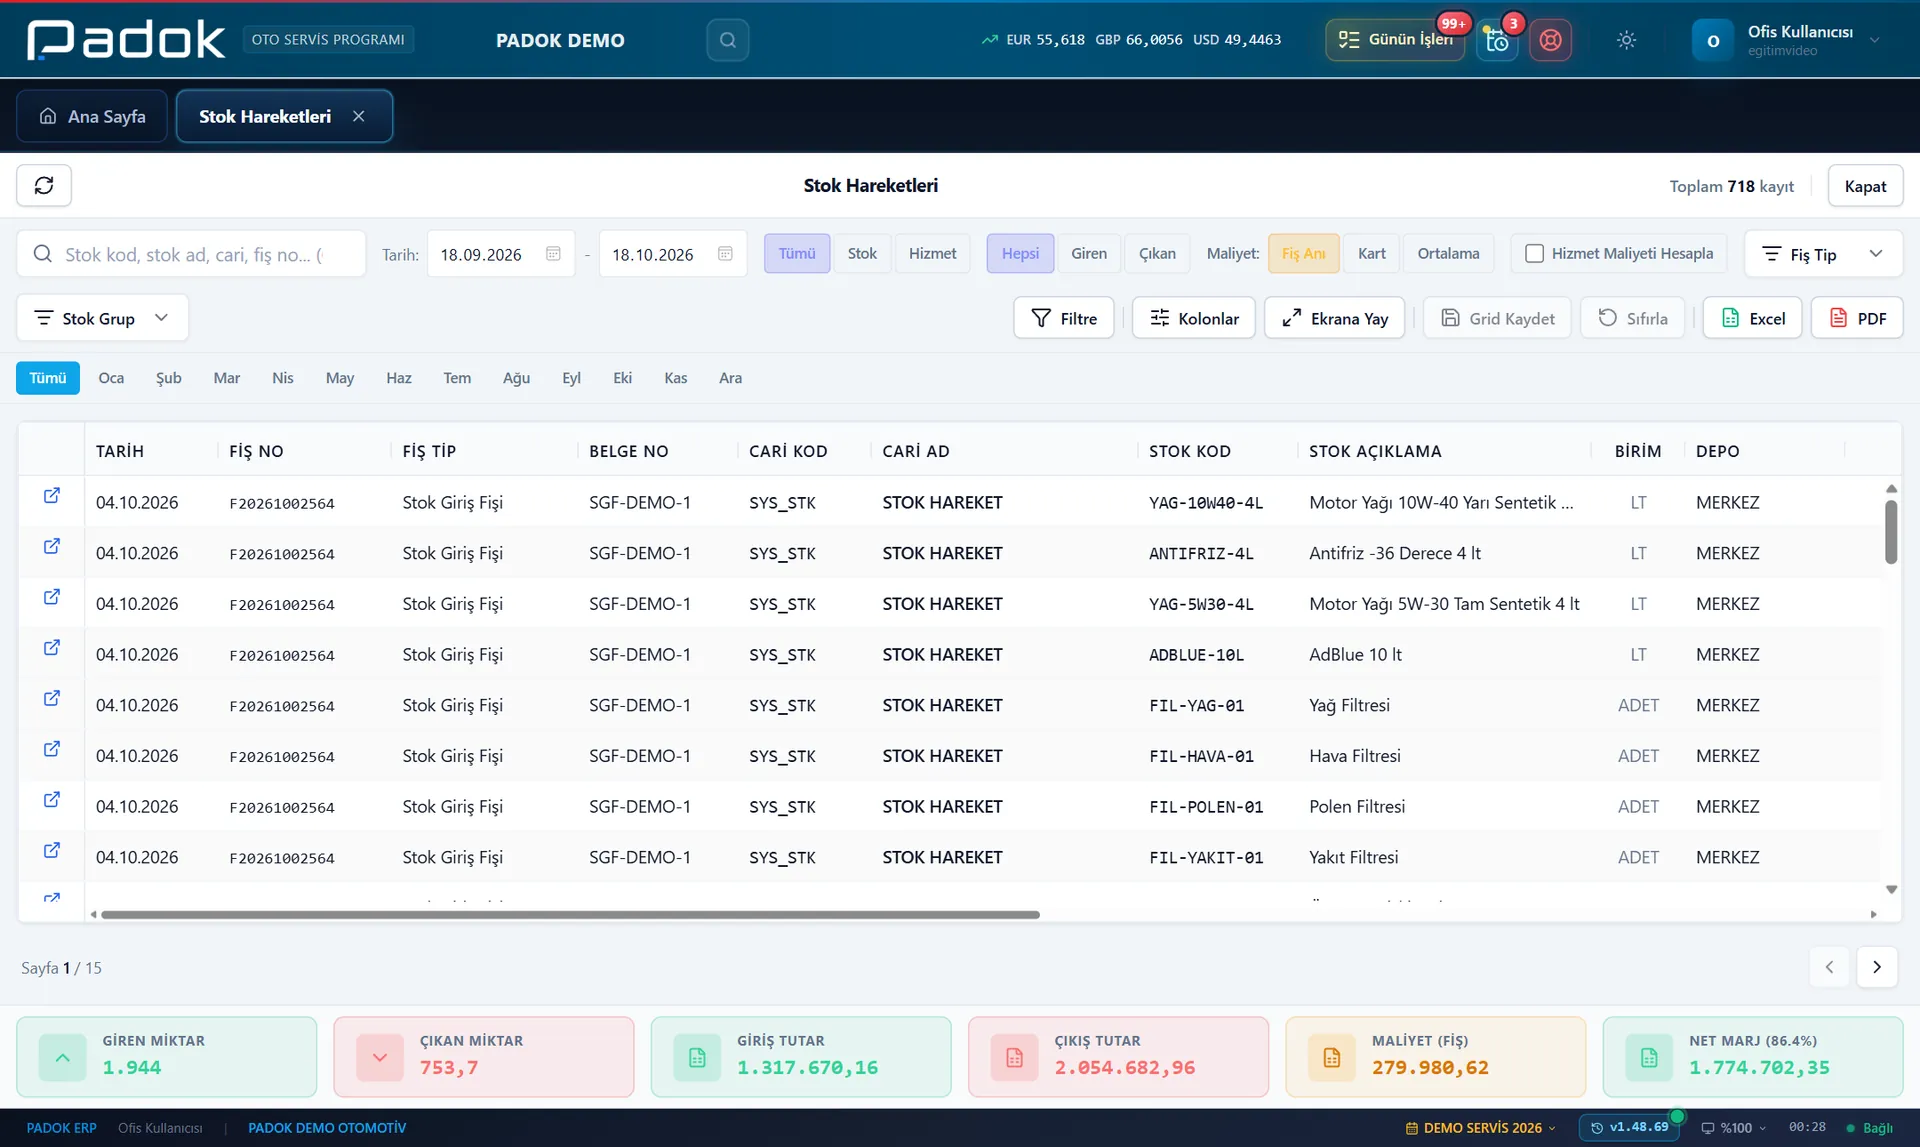Toggle the light theme sun icon
The height and width of the screenshot is (1147, 1920).
(1626, 40)
